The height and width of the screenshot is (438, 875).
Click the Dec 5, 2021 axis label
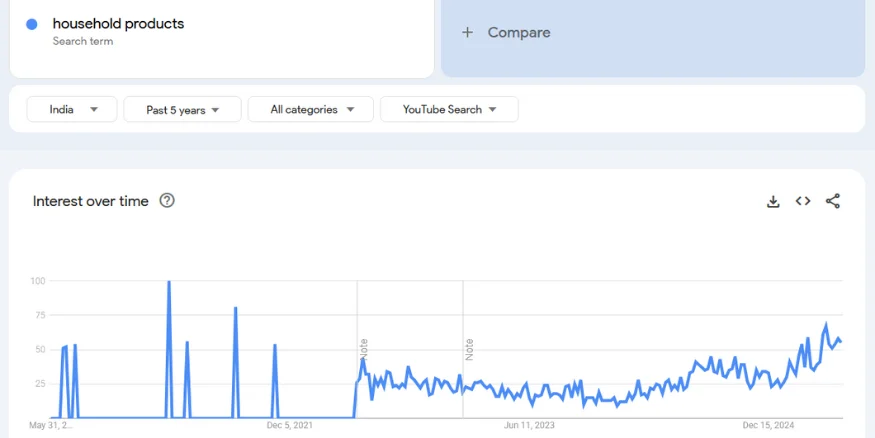coord(290,426)
